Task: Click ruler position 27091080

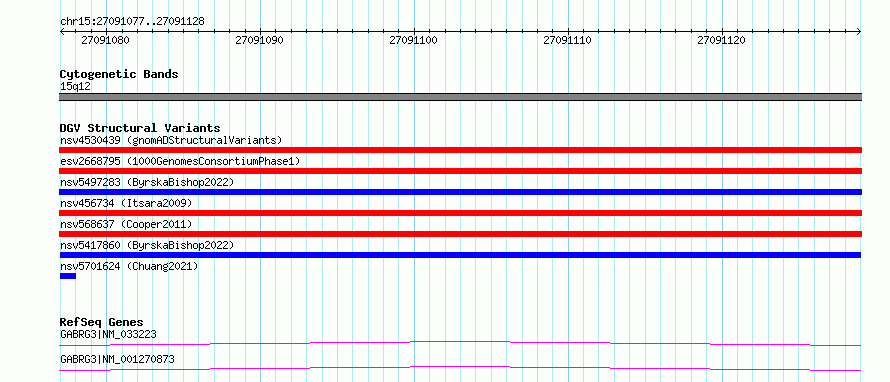Action: (106, 40)
